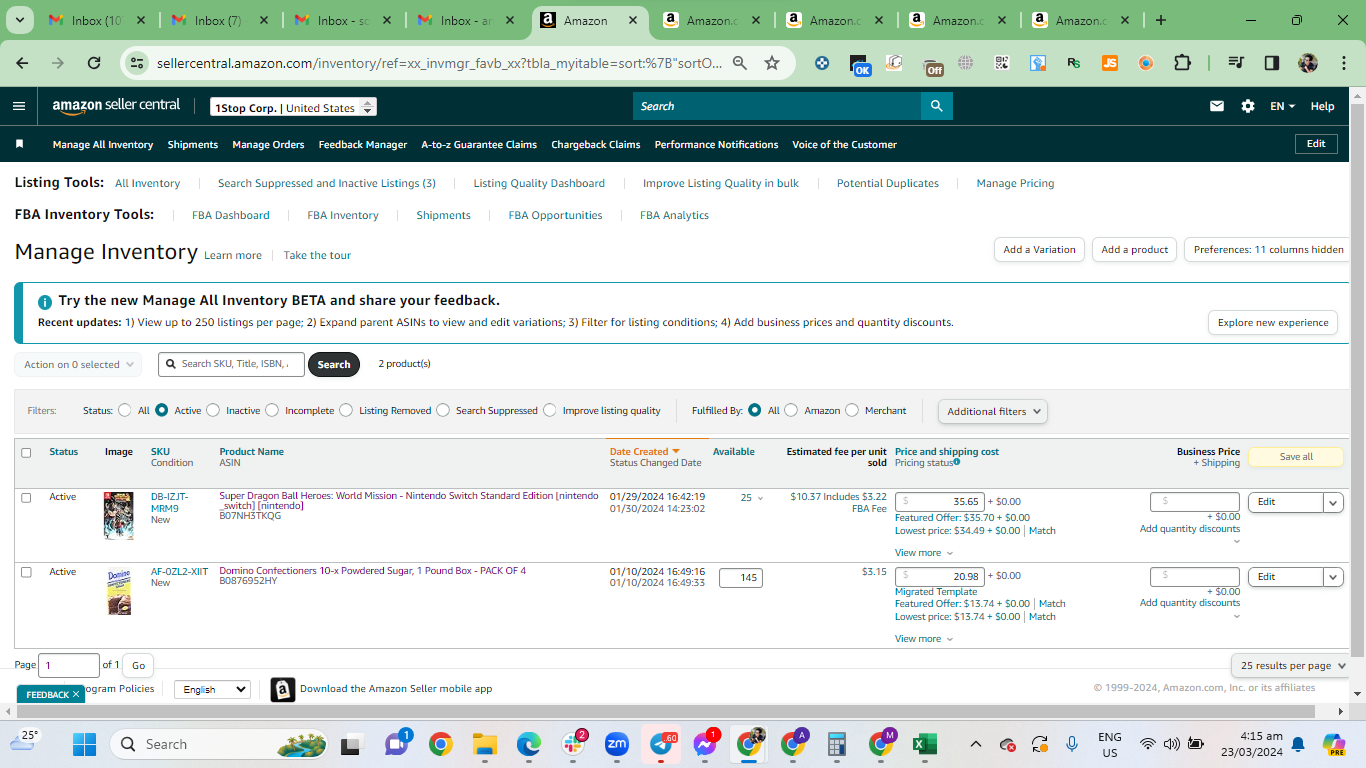The image size is (1366, 768).
Task: Expand View more under the Domino Sugar price
Action: [x=924, y=638]
